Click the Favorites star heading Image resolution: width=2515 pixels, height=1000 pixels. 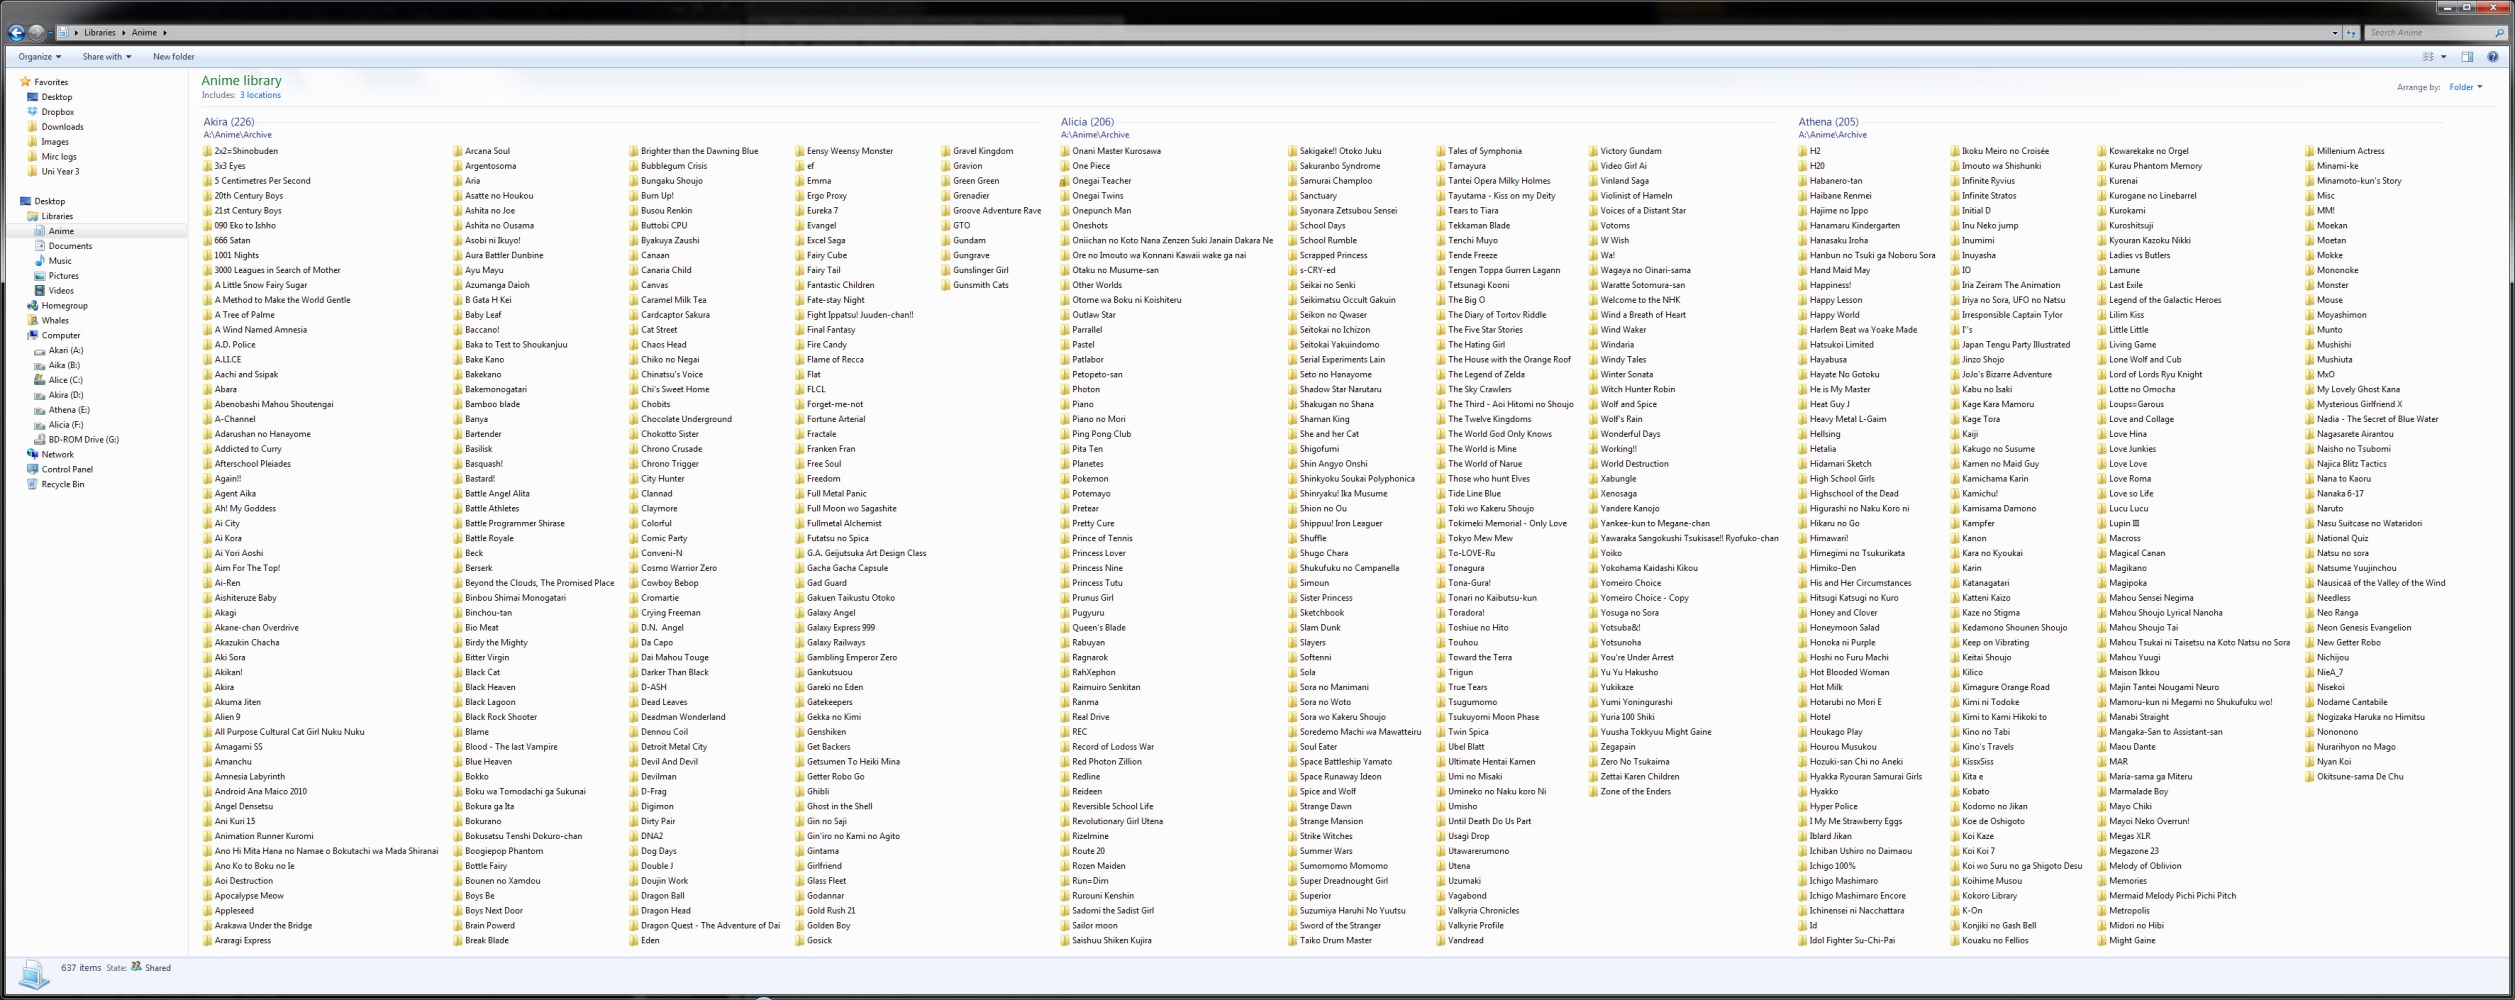pos(44,82)
